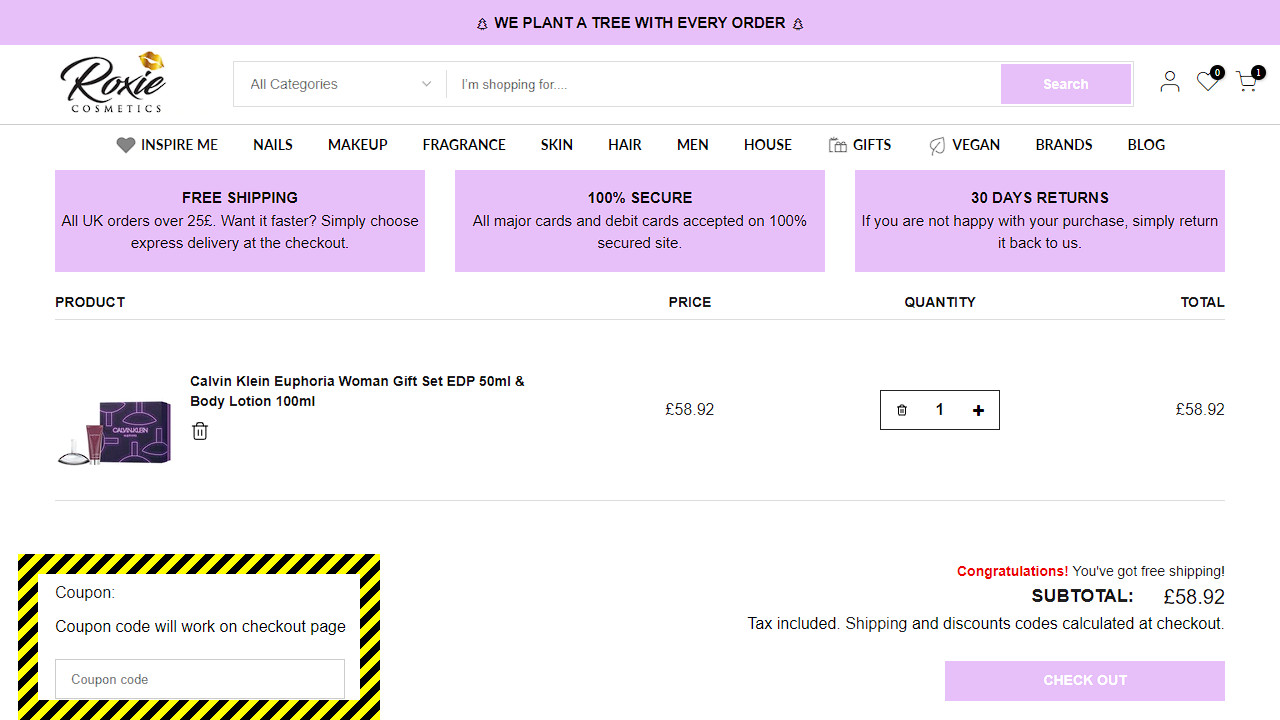Open the Skin menu
This screenshot has height=720, width=1280.
(x=557, y=145)
